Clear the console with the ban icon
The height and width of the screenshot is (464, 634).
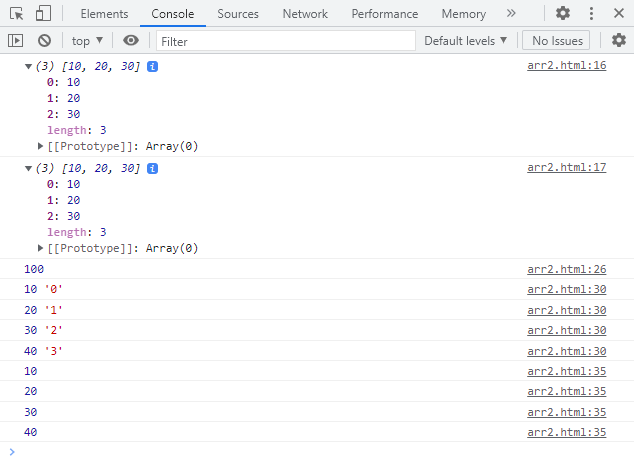click(44, 41)
